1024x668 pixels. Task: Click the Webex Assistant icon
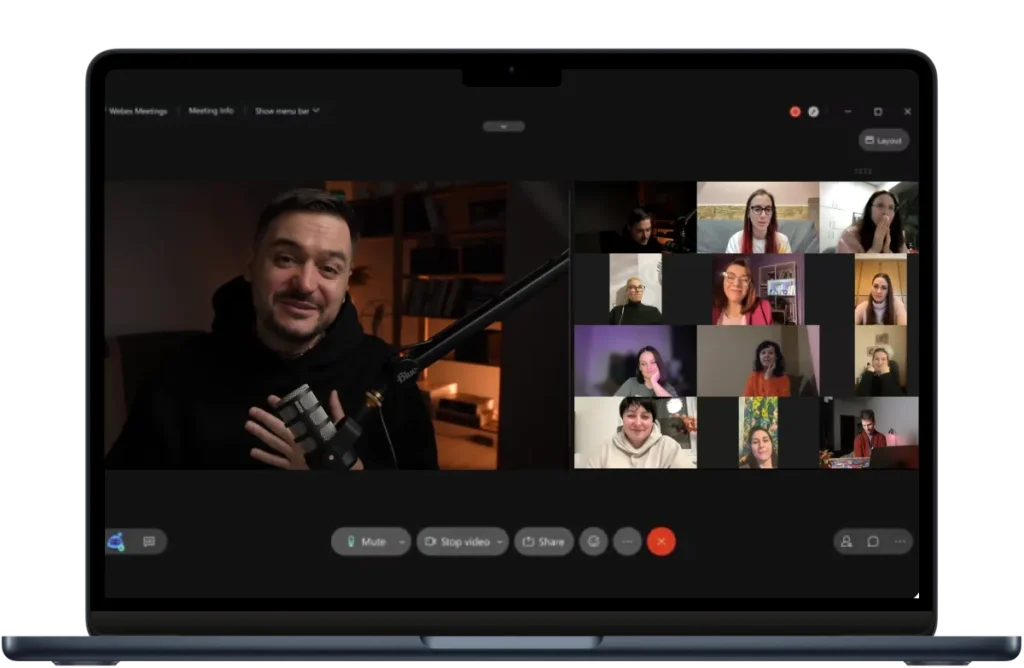click(x=116, y=542)
